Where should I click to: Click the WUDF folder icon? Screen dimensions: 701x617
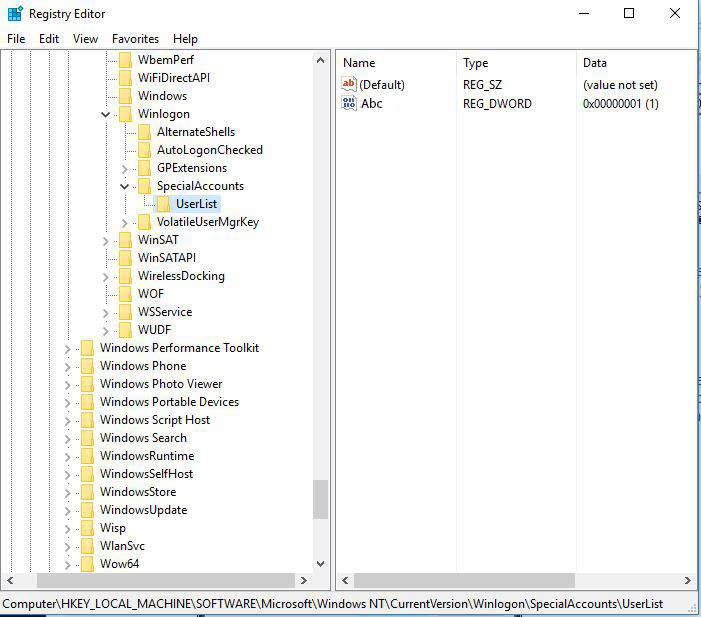tap(126, 330)
